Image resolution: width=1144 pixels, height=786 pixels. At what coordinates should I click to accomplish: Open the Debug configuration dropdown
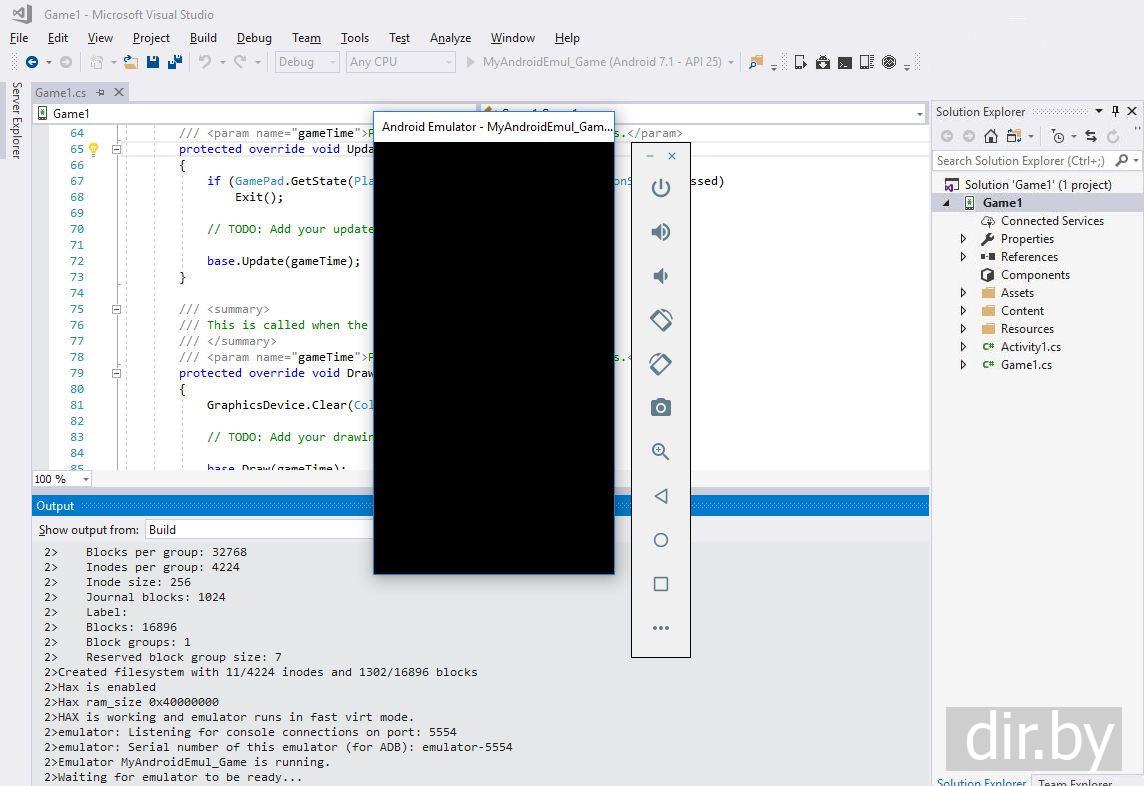307,62
